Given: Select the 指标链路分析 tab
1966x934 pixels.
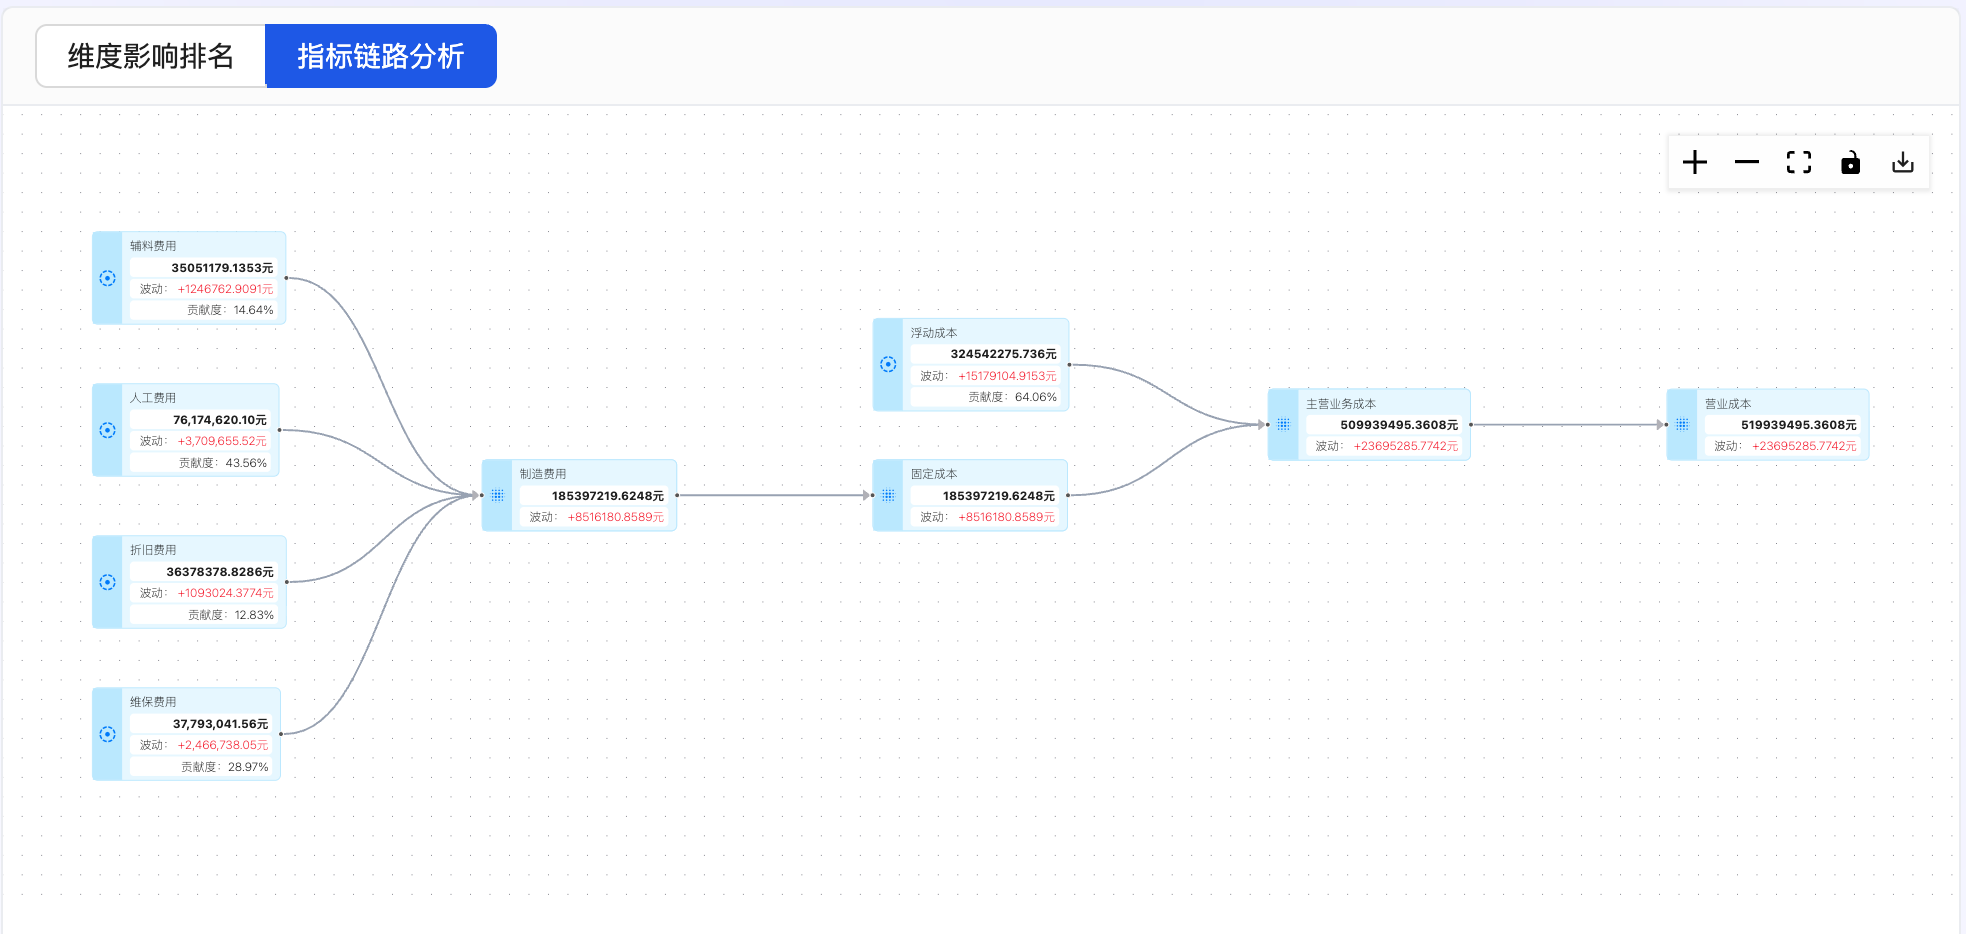Looking at the screenshot, I should coord(381,56).
